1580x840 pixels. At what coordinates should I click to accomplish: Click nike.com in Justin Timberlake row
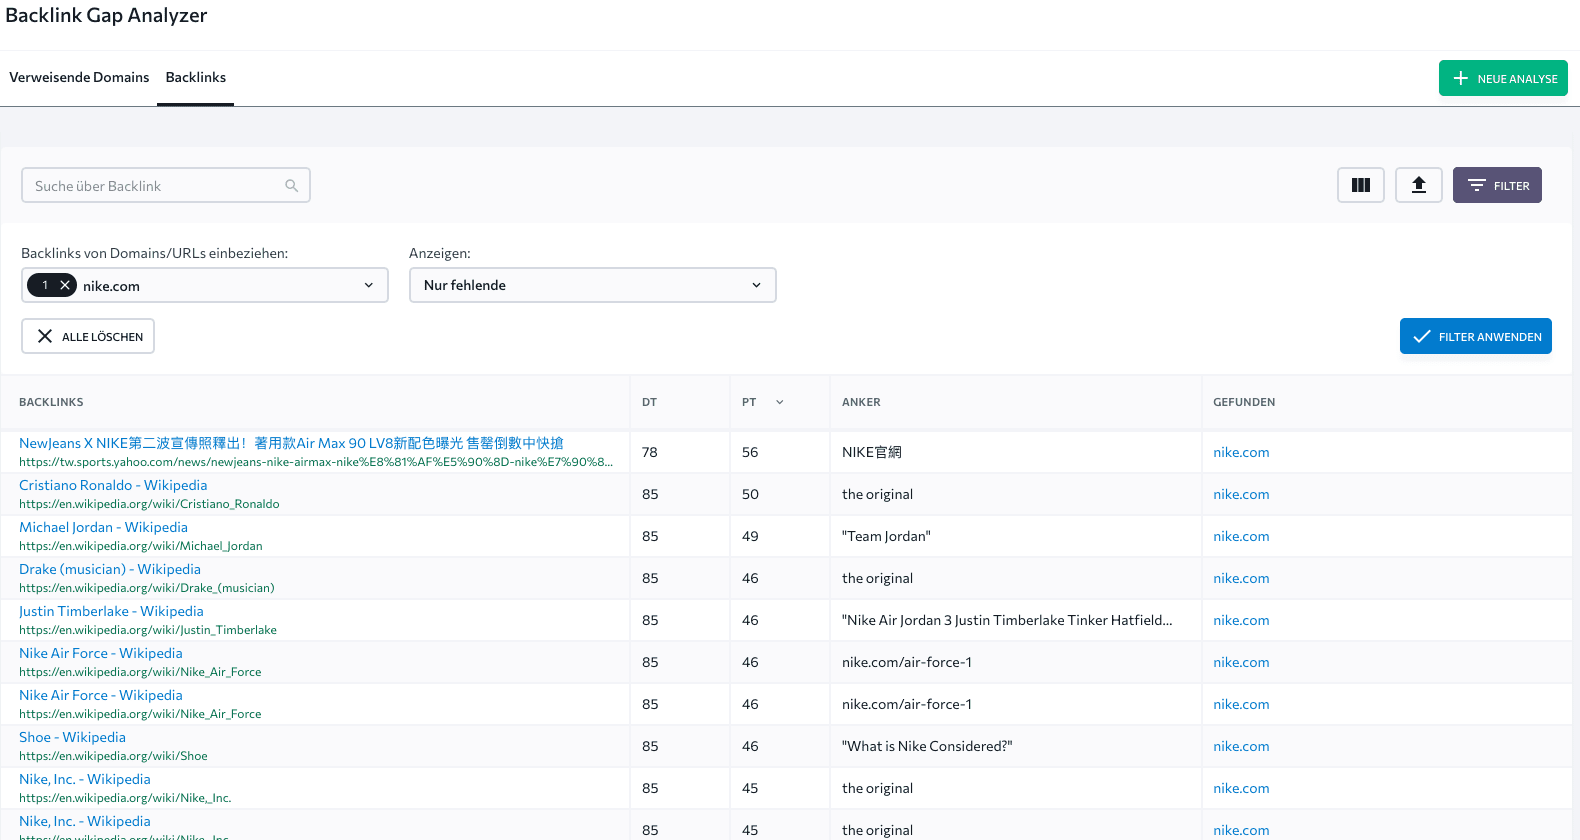point(1241,620)
